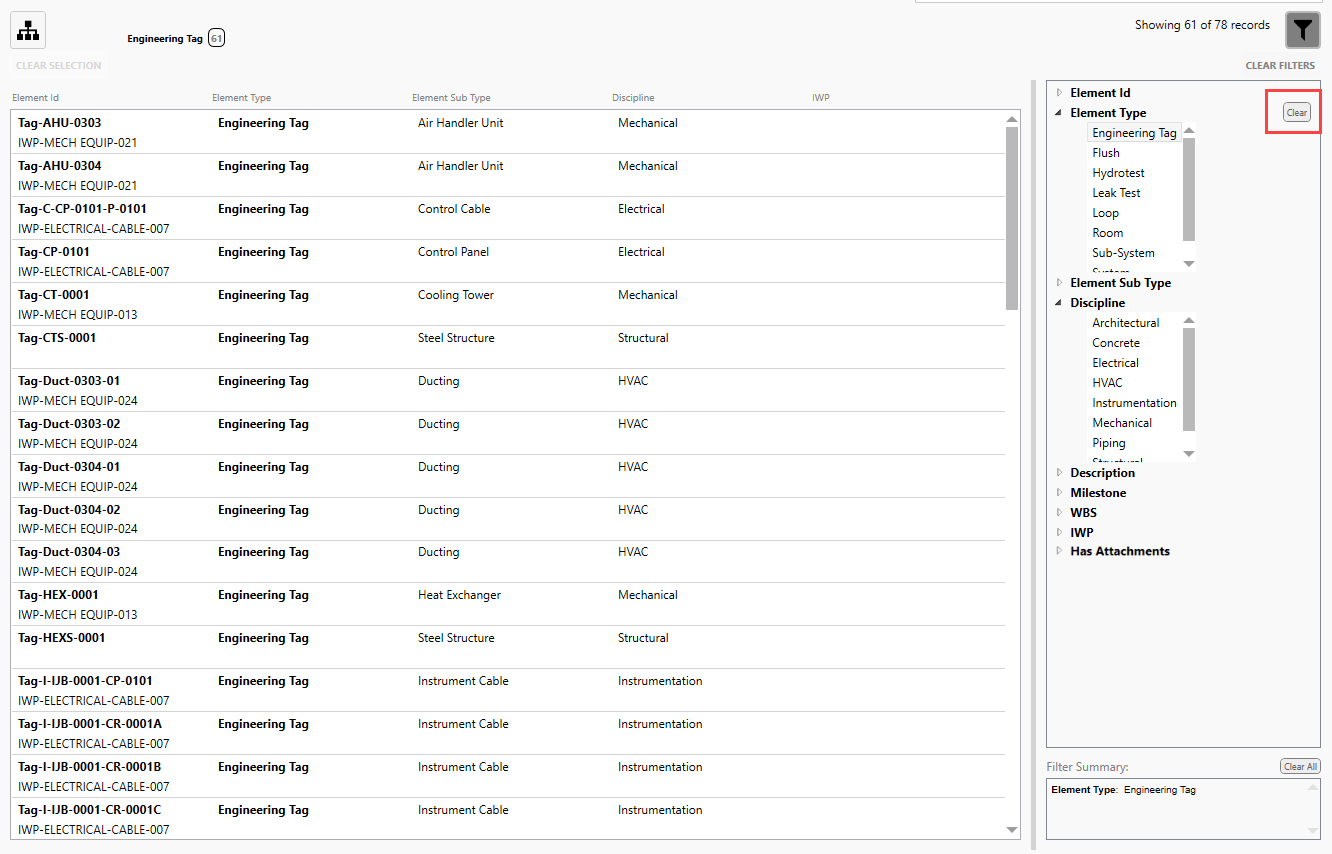1332x854 pixels.
Task: Click Element Type list scroll-up arrow
Action: tap(1189, 132)
